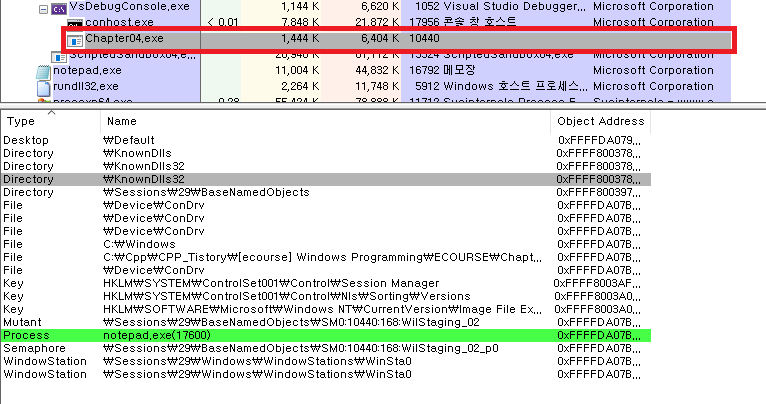Click the conhost.exe process icon
The image size is (766, 404).
75,24
